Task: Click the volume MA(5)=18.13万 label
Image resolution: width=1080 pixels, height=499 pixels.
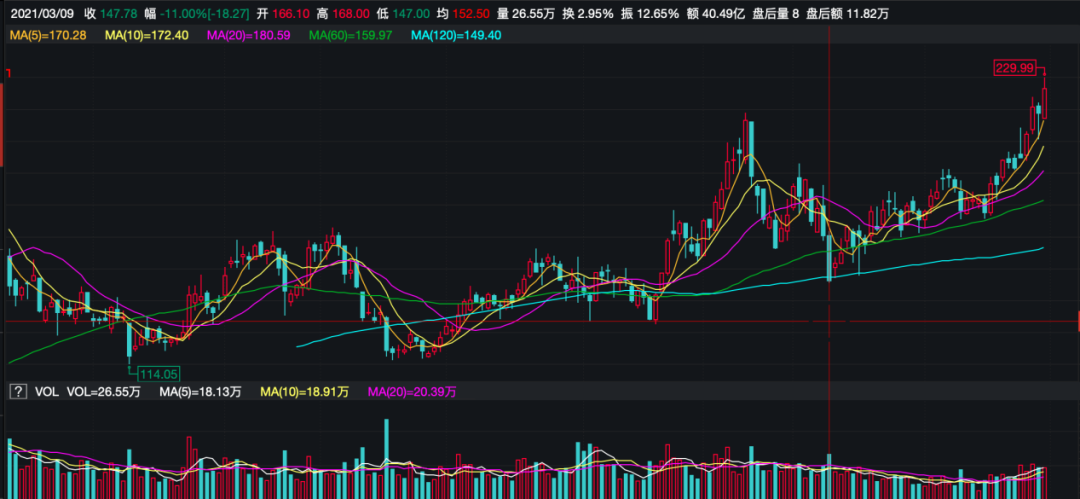Action: coord(200,392)
